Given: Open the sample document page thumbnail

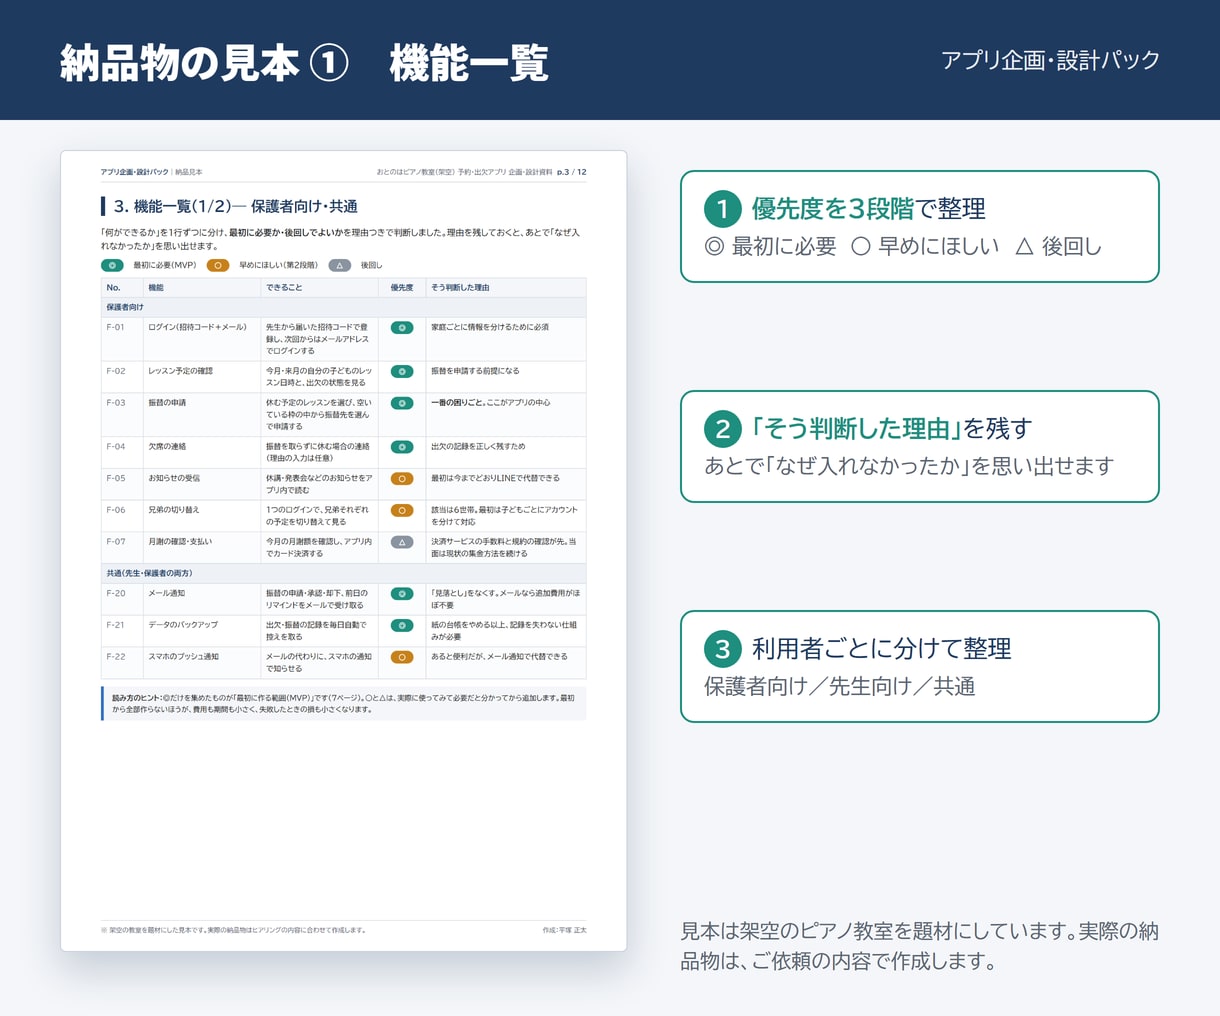Looking at the screenshot, I should [x=343, y=550].
